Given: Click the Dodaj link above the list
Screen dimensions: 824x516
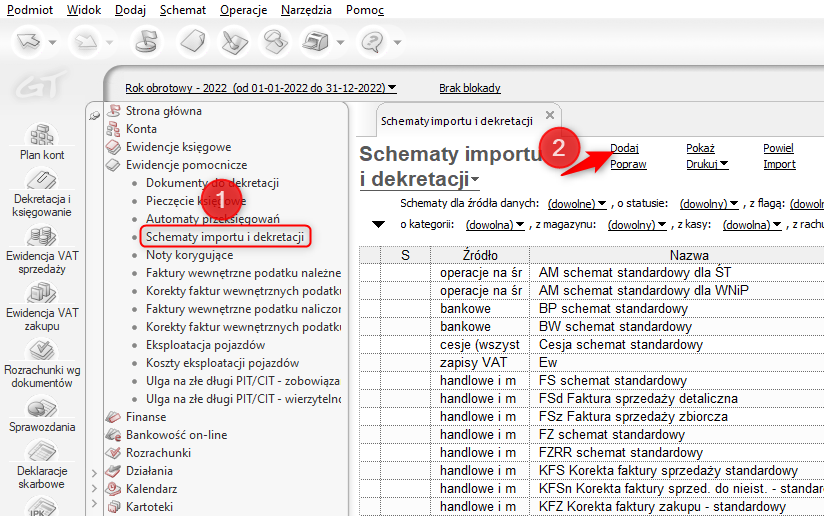Looking at the screenshot, I should (624, 149).
